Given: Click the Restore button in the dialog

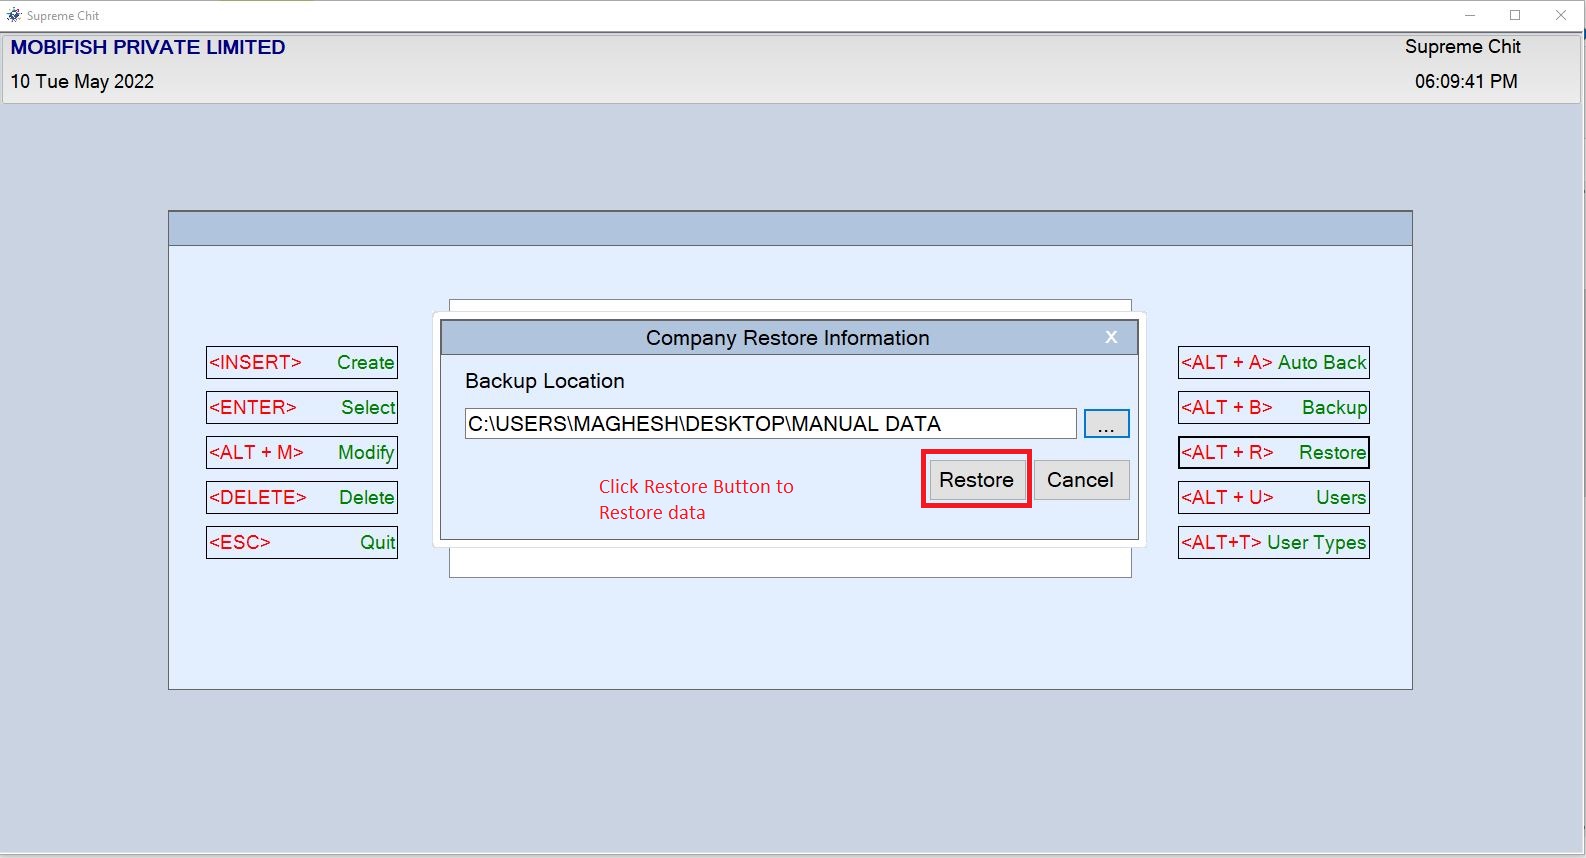Looking at the screenshot, I should pos(976,480).
